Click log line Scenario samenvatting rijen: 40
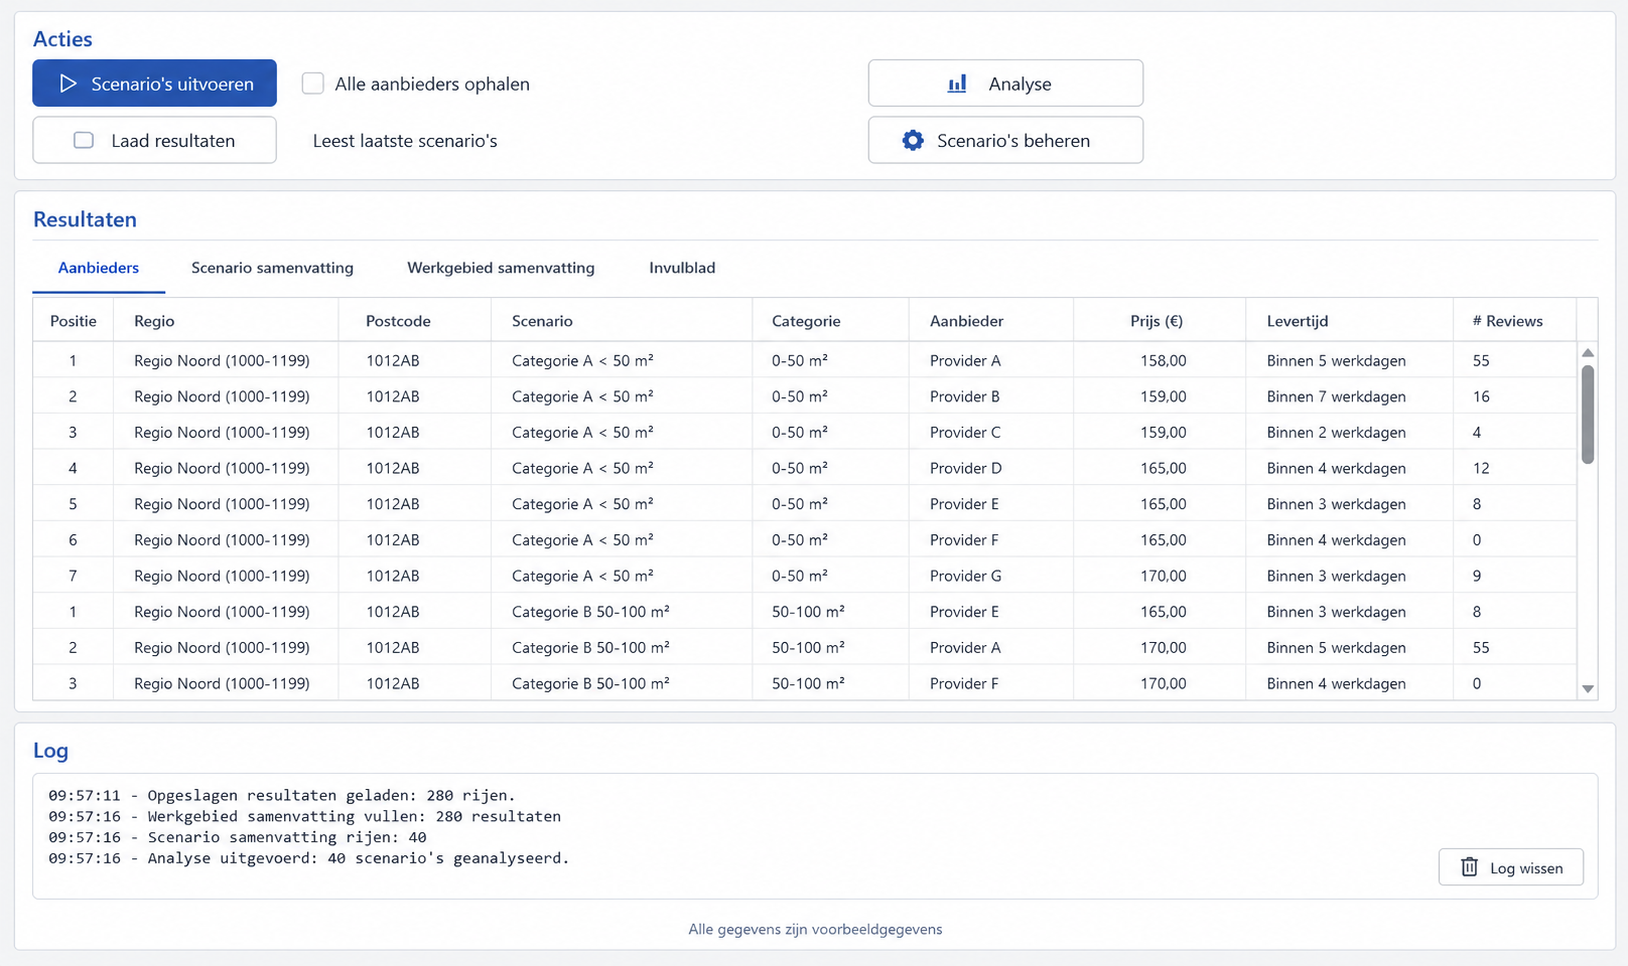1628x966 pixels. click(x=238, y=837)
